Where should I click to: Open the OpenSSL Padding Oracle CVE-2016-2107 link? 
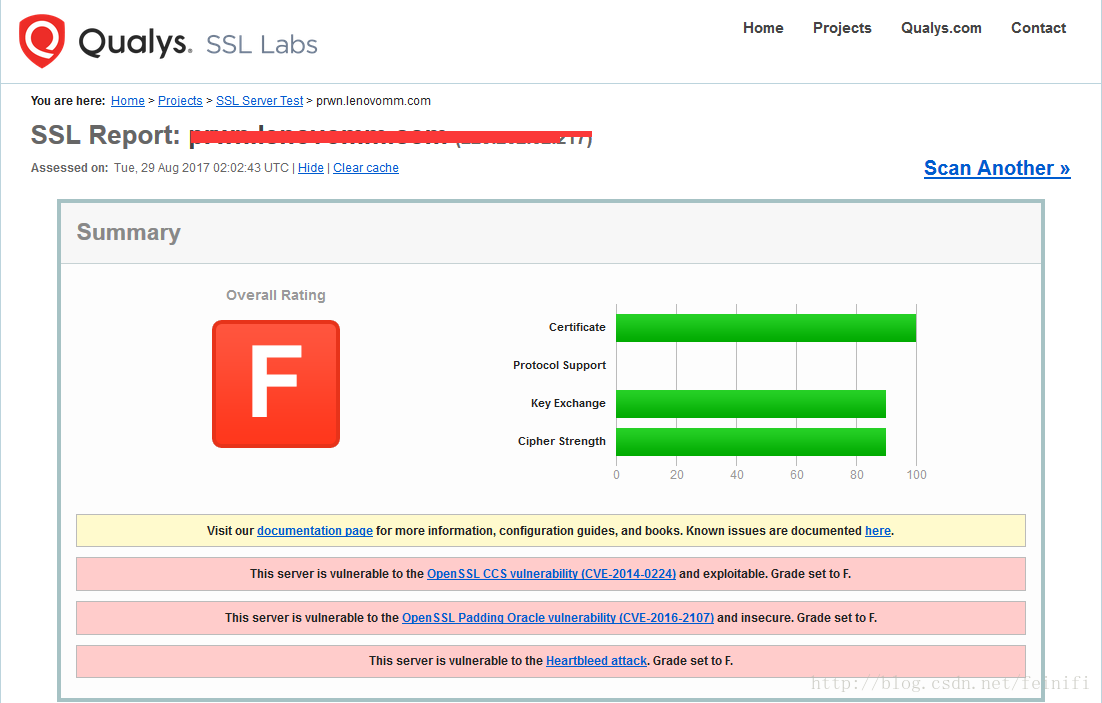pyautogui.click(x=558, y=617)
